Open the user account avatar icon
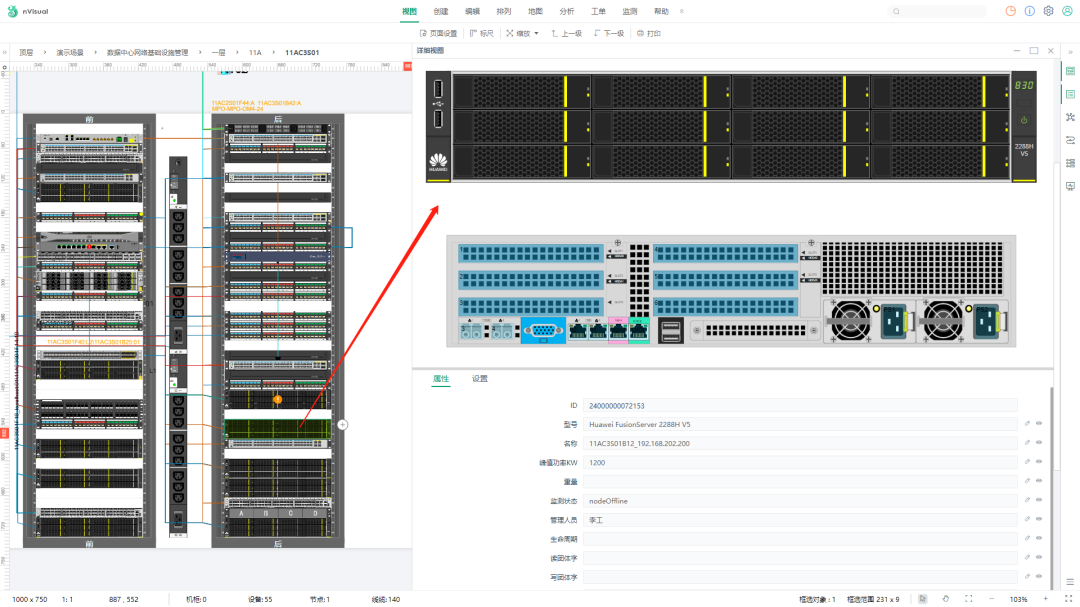 (1067, 11)
